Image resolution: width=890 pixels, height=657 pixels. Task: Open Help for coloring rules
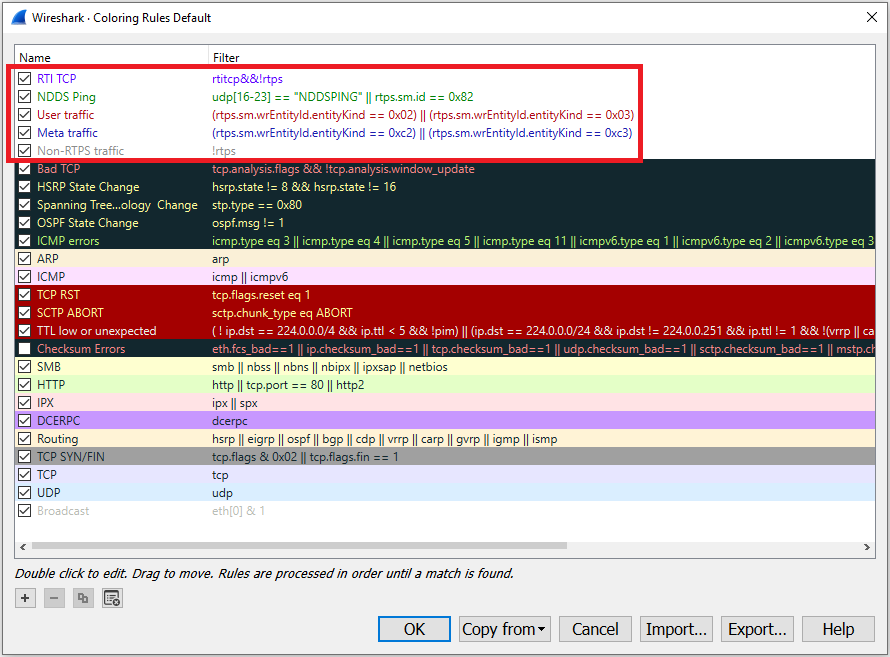click(x=838, y=629)
